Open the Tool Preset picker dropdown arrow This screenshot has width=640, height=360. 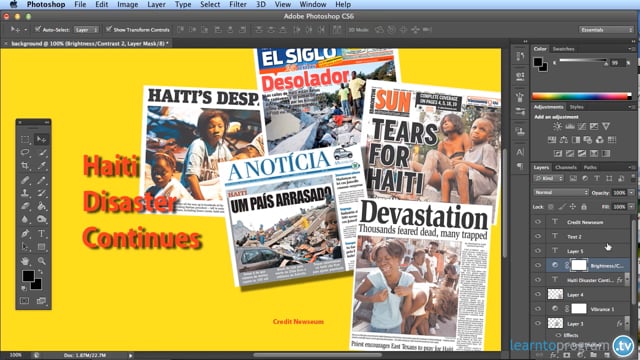click(x=25, y=30)
